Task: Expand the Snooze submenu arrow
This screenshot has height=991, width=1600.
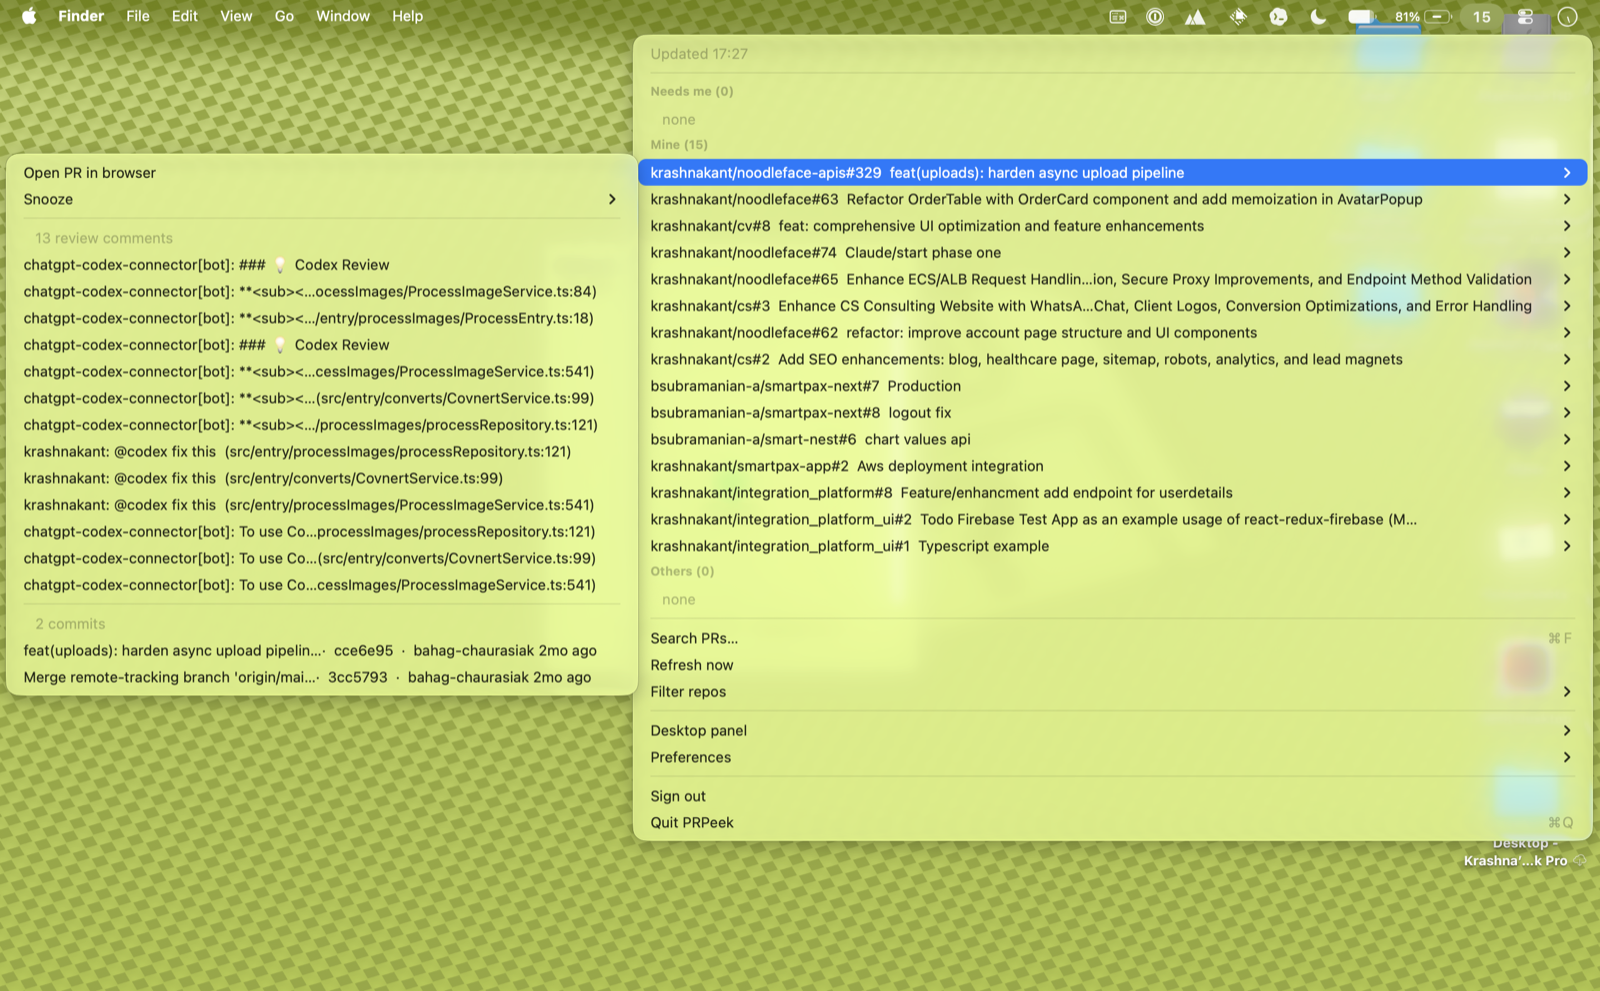Action: (612, 199)
